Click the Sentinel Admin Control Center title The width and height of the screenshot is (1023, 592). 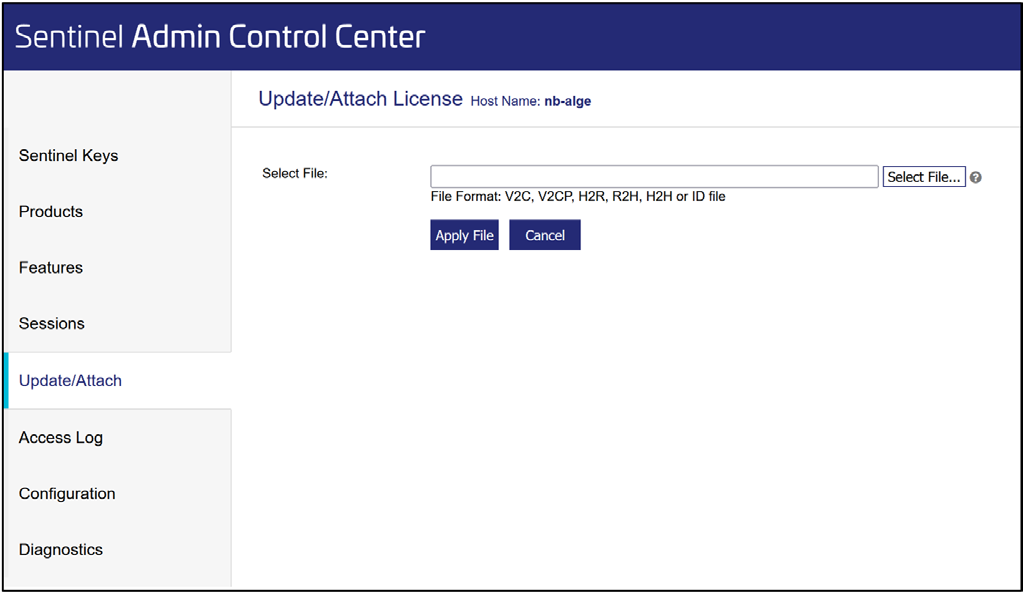tap(220, 37)
